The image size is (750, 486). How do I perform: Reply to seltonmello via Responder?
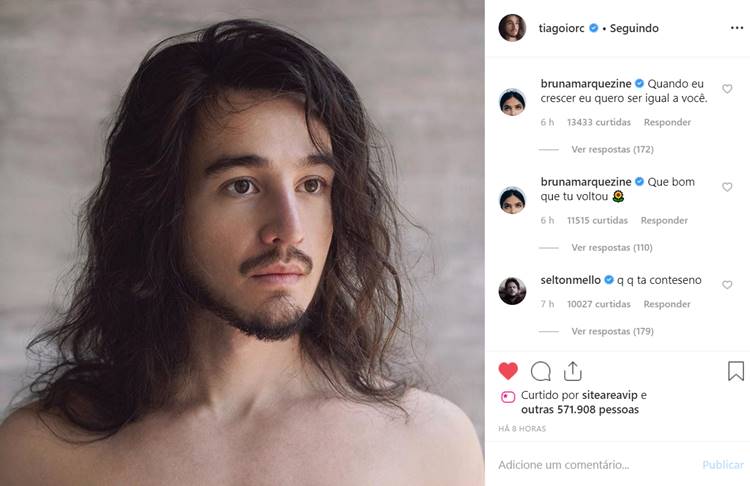click(667, 304)
